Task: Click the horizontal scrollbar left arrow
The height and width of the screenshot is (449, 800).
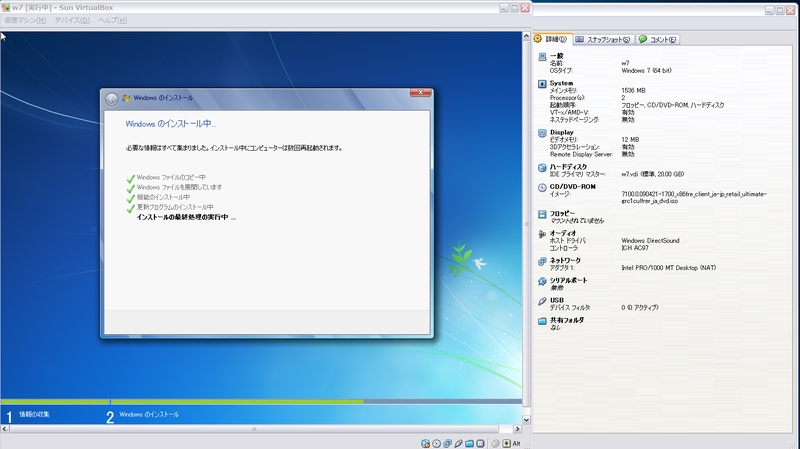Action: 5,429
